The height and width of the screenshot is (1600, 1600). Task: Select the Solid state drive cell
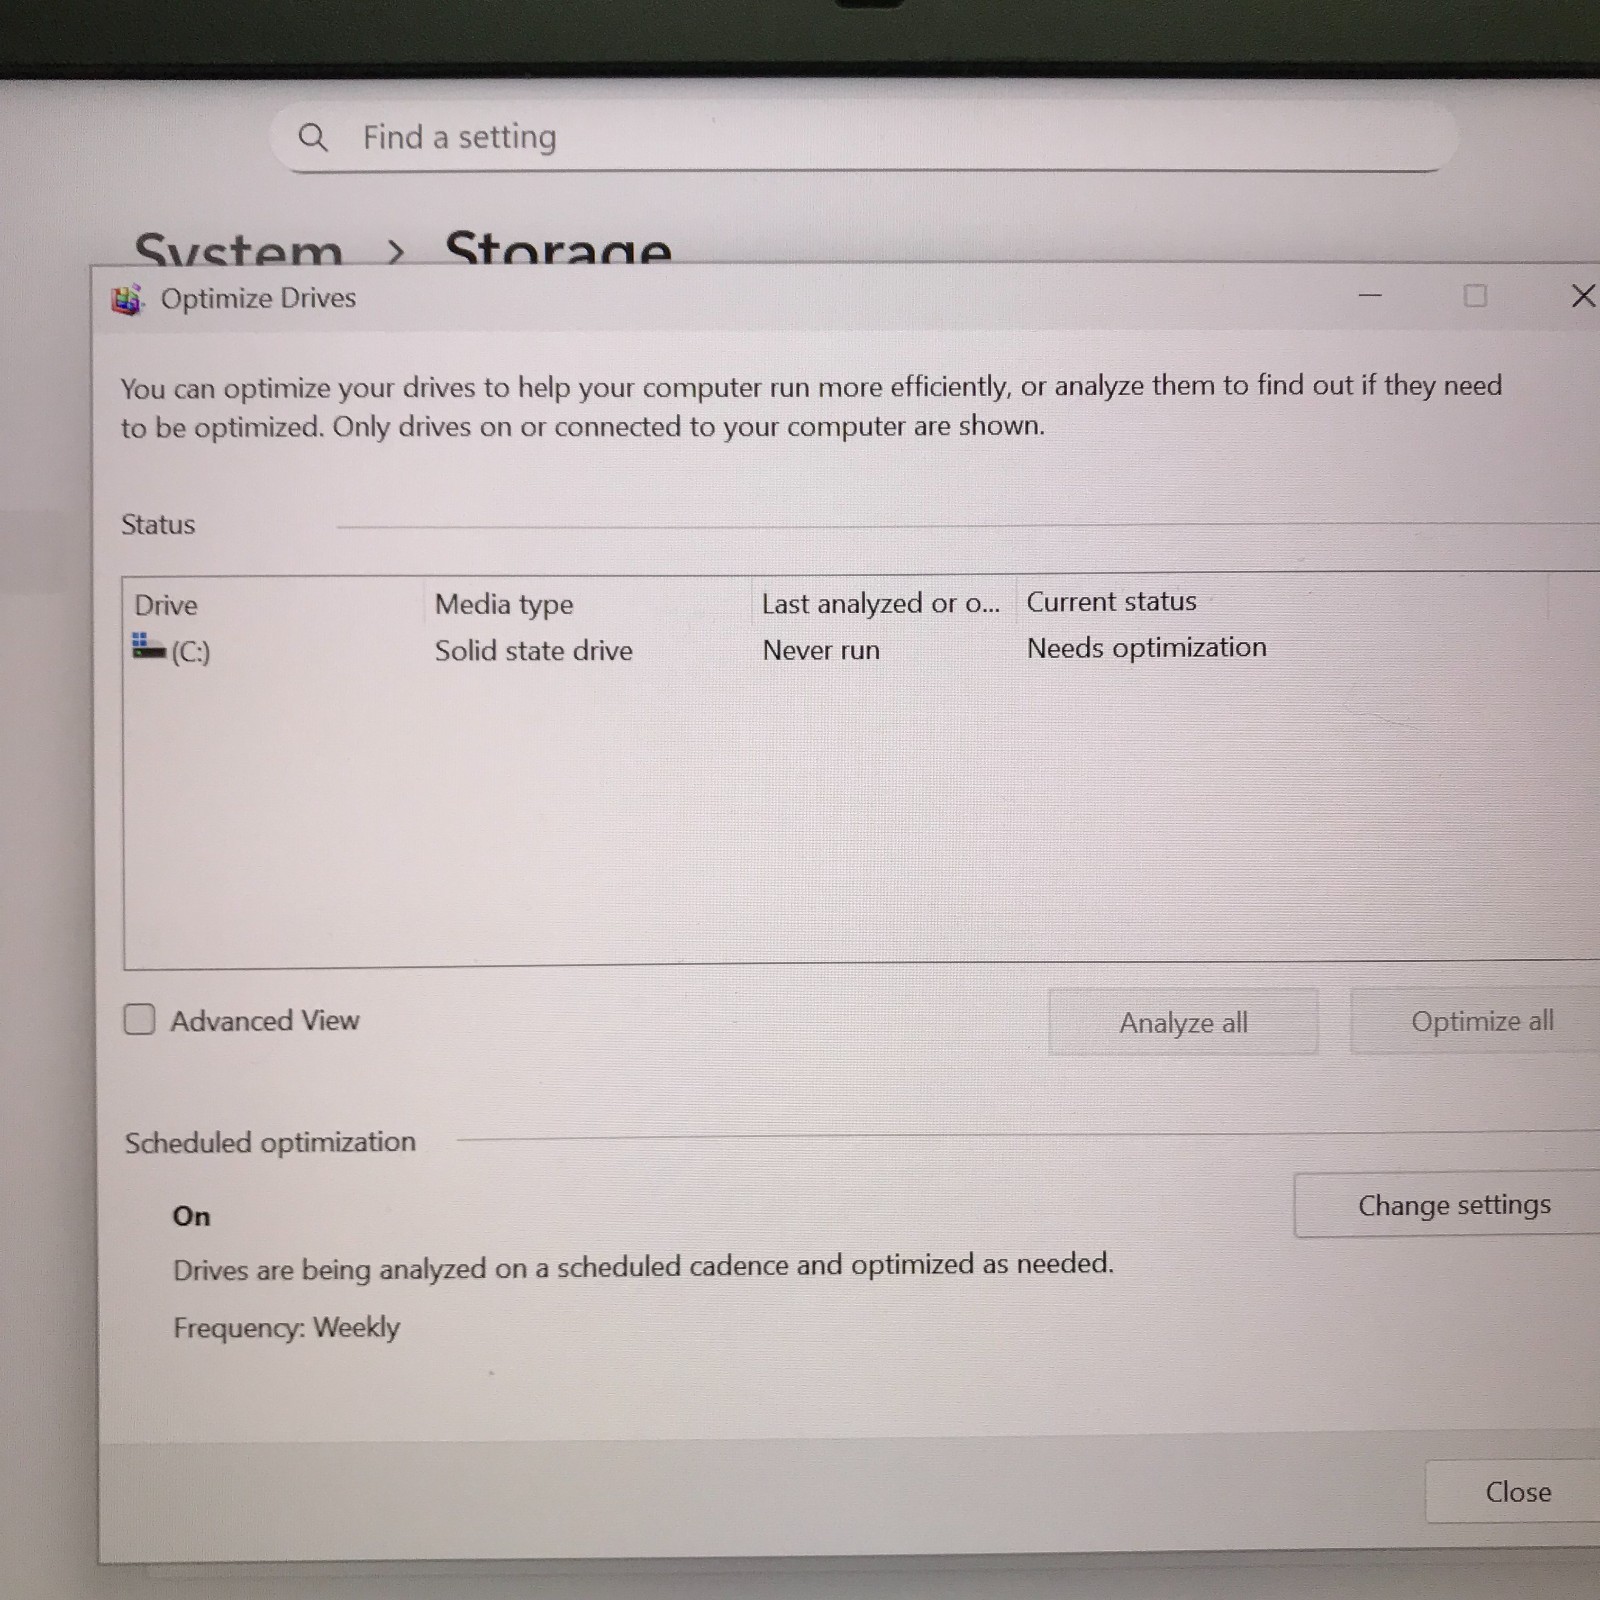[533, 651]
